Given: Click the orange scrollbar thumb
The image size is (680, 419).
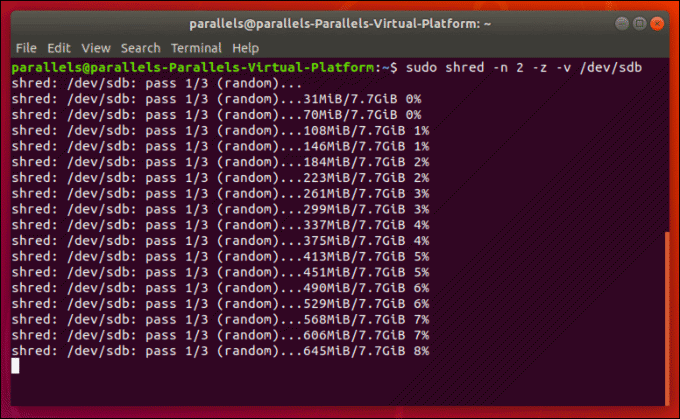Looking at the screenshot, I should coord(667,318).
